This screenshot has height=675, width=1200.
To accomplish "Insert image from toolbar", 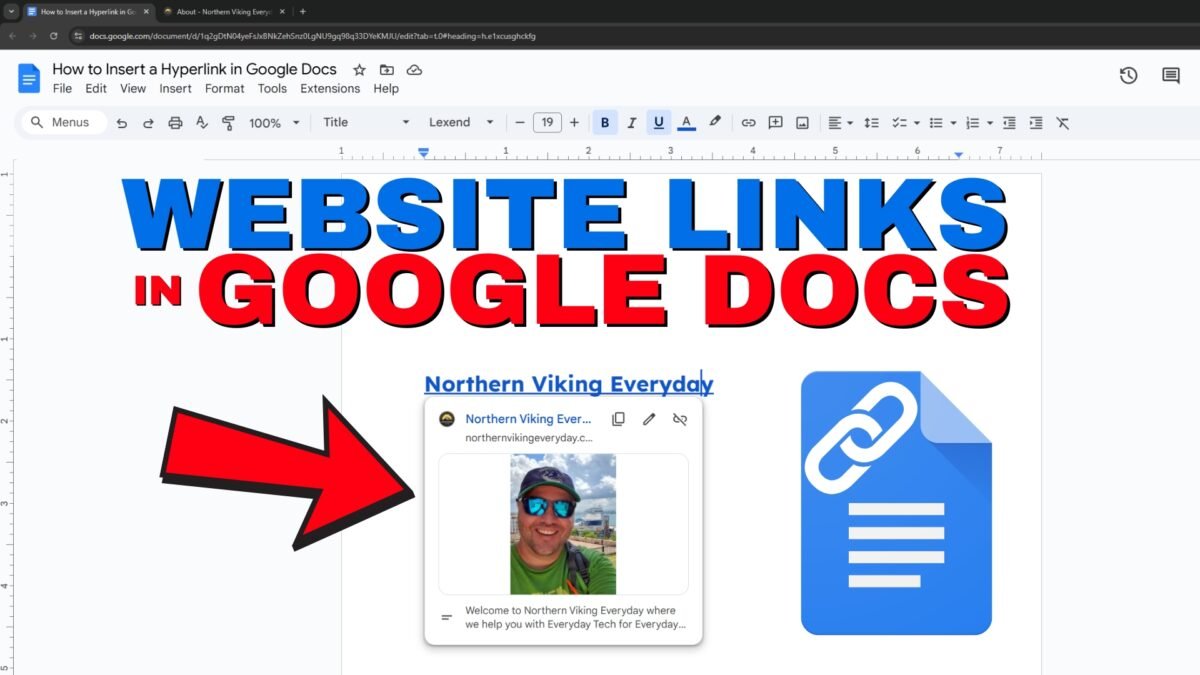I will click(802, 123).
